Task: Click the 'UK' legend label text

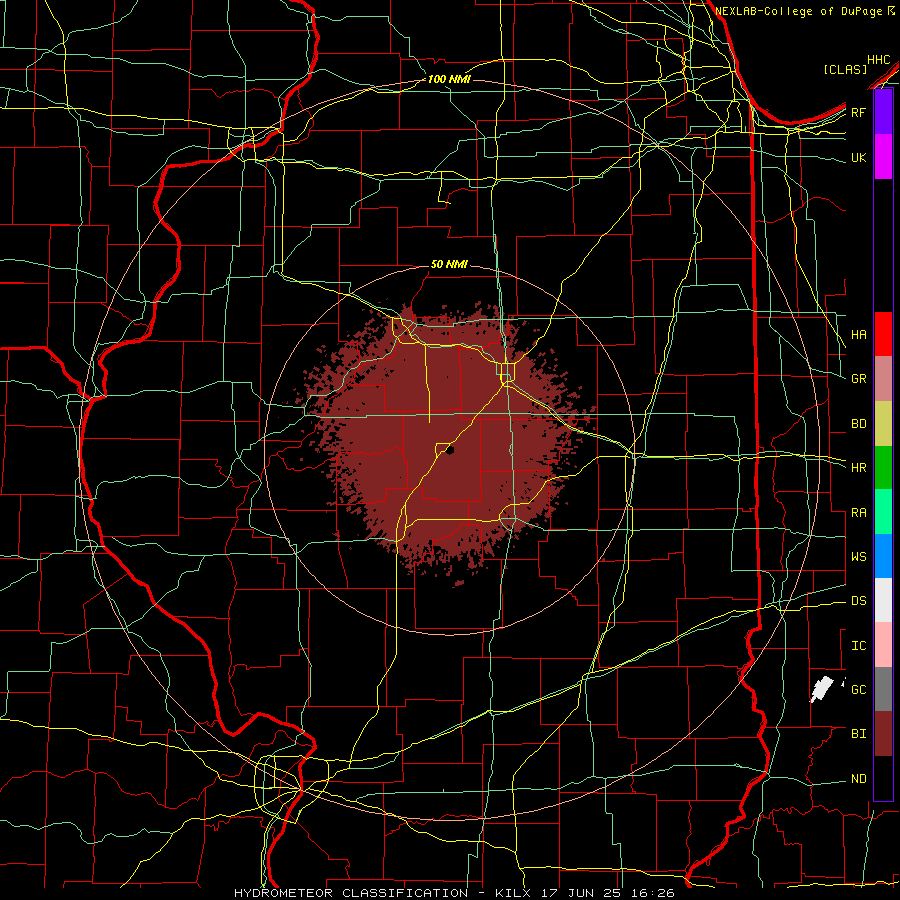Action: coord(859,157)
